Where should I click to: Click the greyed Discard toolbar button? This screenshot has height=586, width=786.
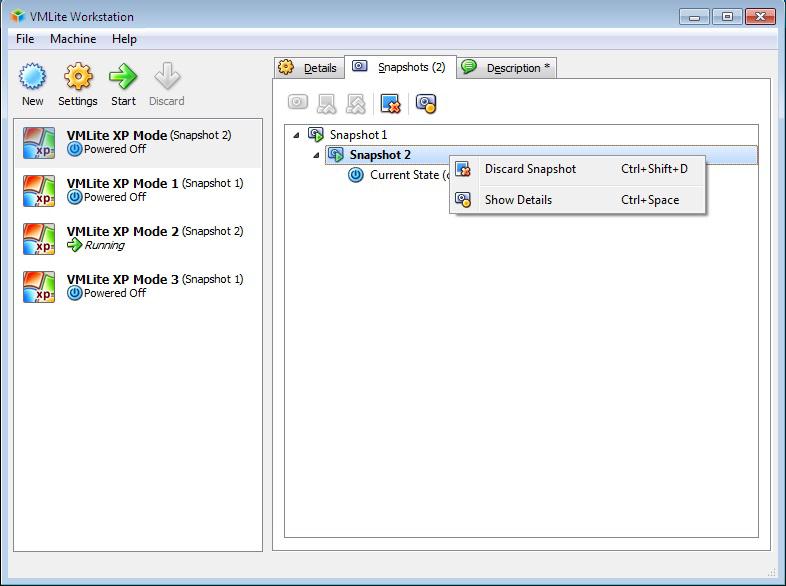pyautogui.click(x=167, y=84)
